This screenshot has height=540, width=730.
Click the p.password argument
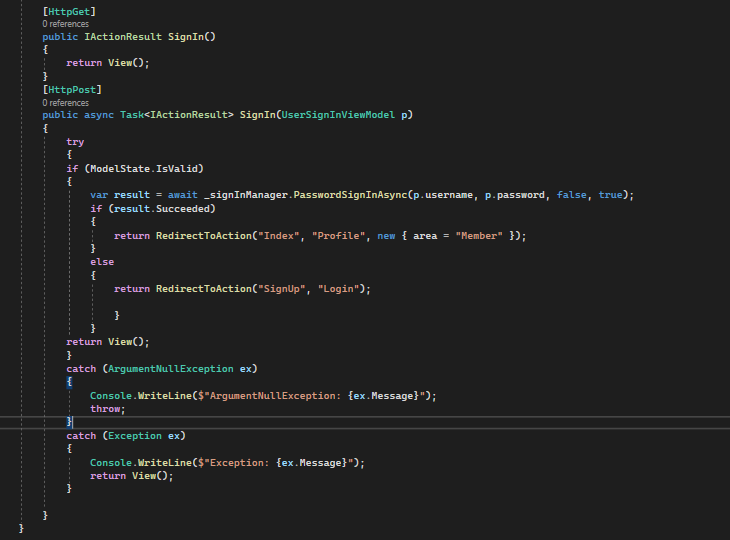coord(514,195)
